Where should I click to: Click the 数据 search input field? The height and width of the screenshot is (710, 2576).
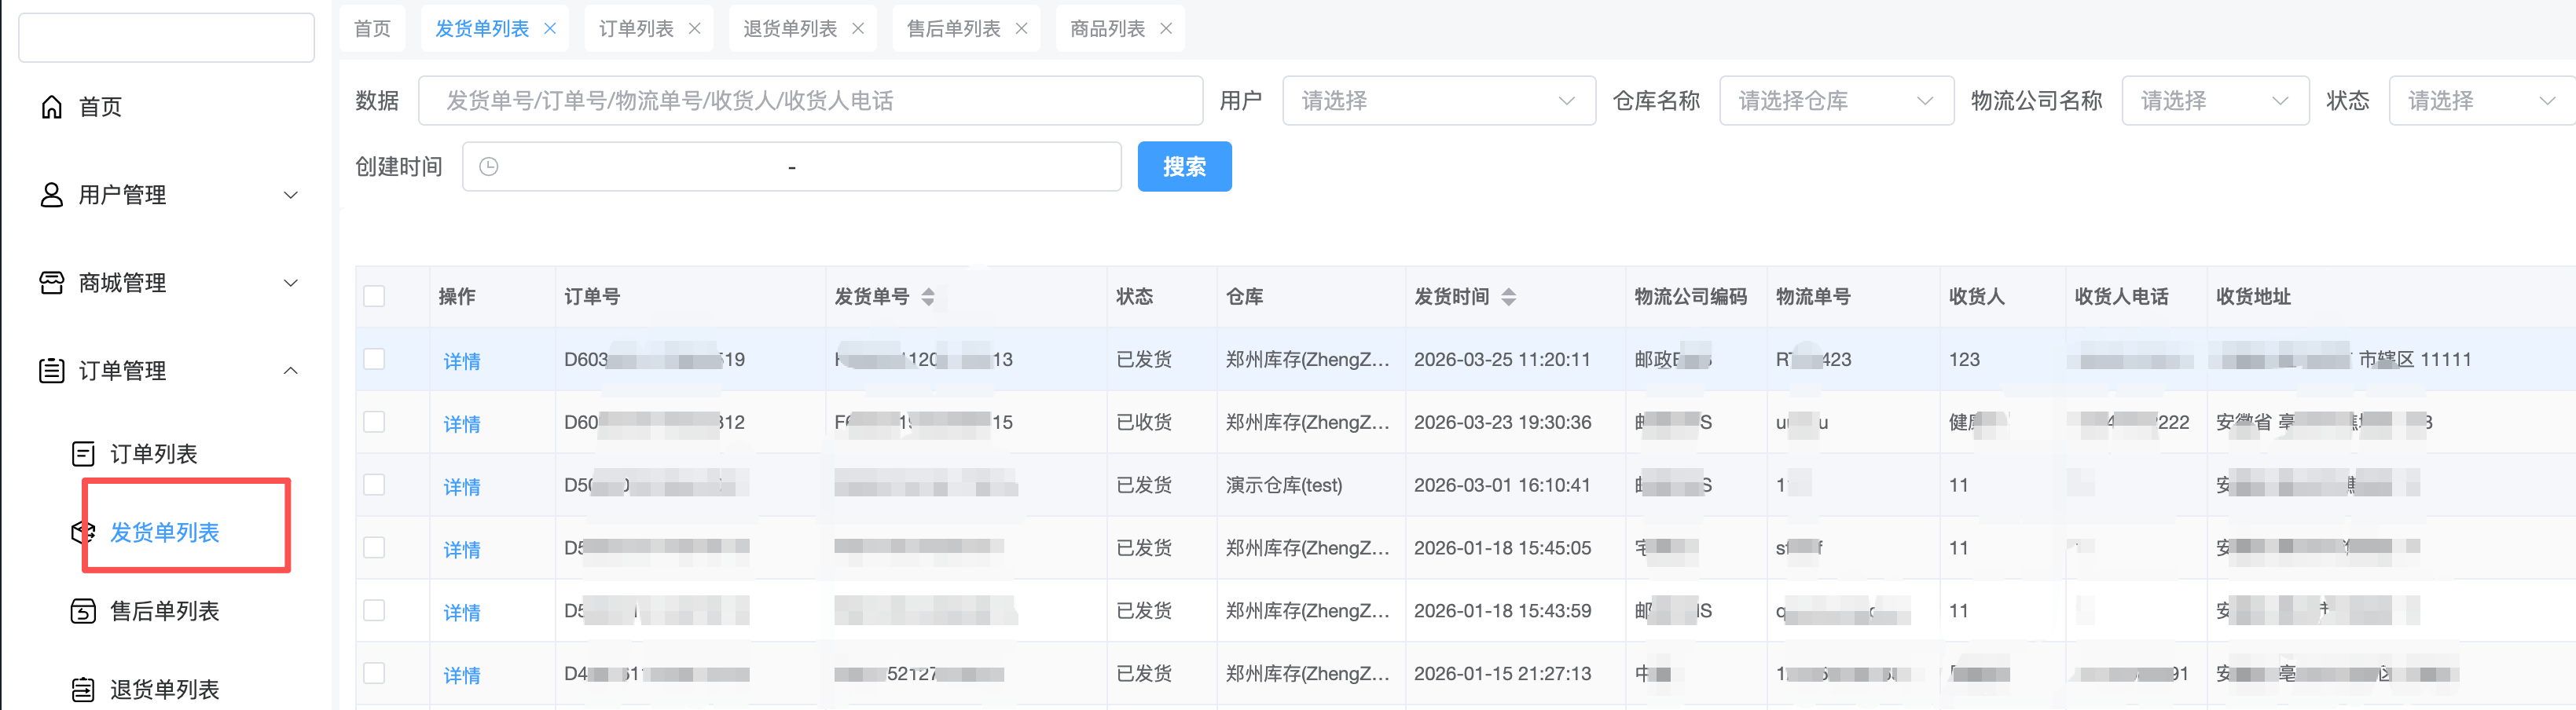pos(810,101)
